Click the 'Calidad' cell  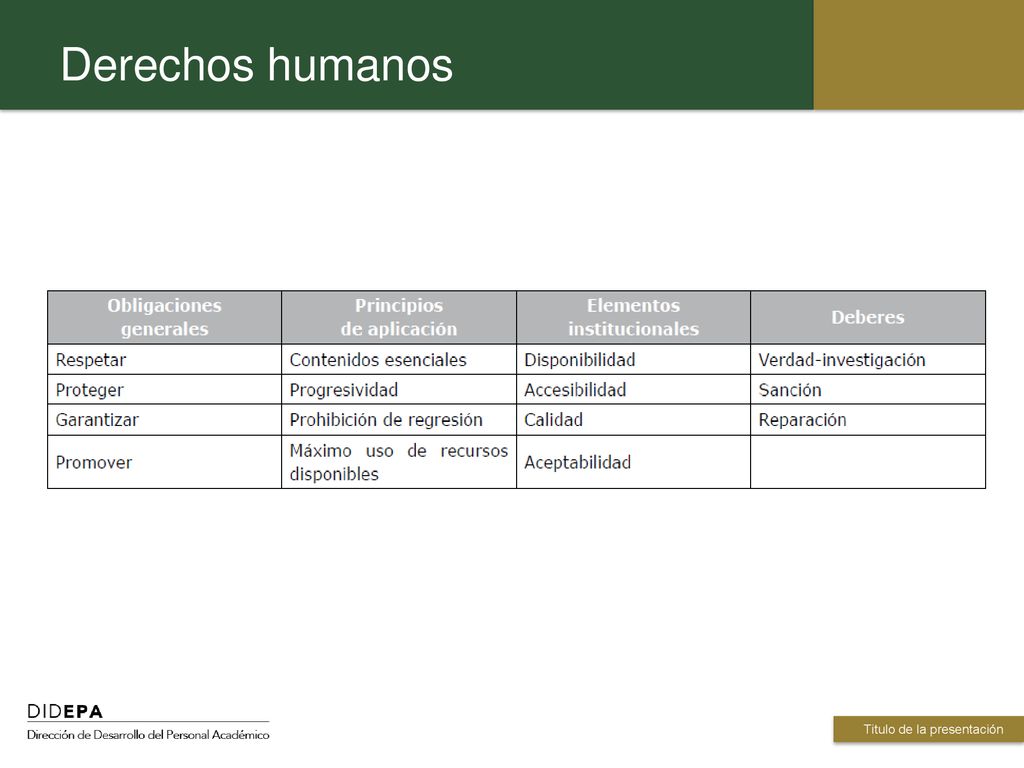633,419
